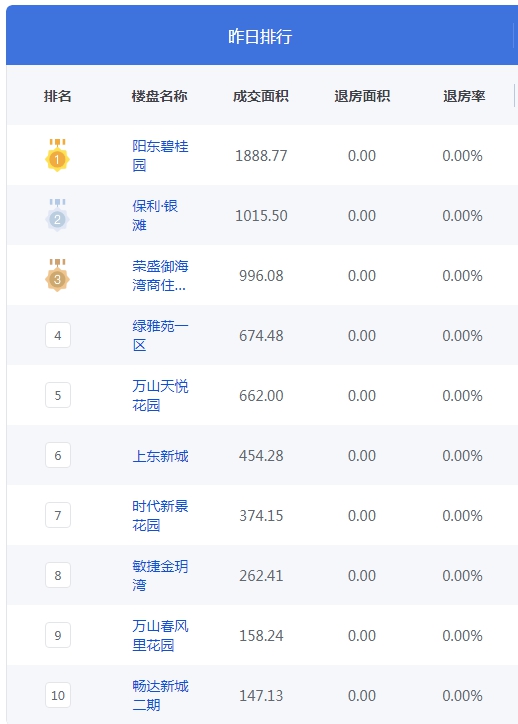
Task: Click the rank 4 number badge
Action: tap(58, 335)
